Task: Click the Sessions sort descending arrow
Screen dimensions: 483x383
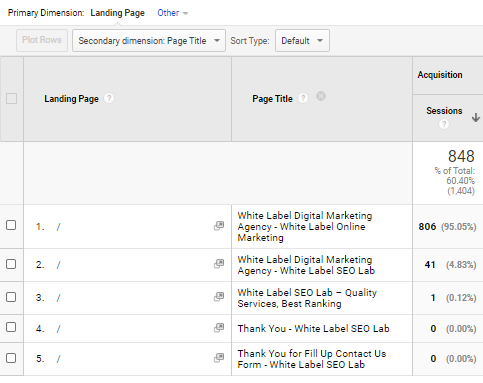Action: coord(476,117)
